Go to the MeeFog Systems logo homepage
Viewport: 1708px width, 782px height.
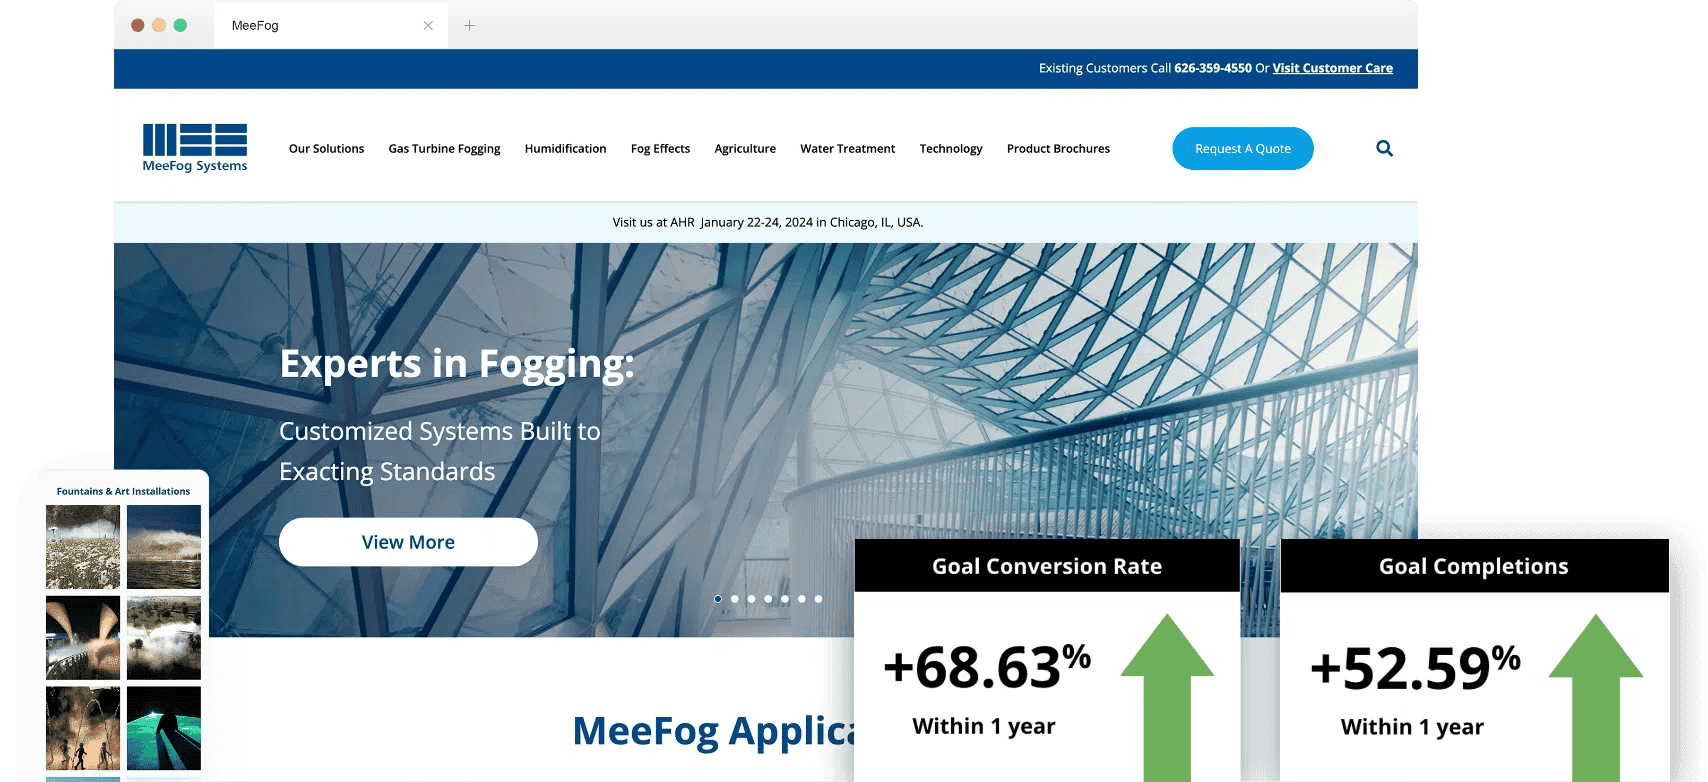(195, 148)
